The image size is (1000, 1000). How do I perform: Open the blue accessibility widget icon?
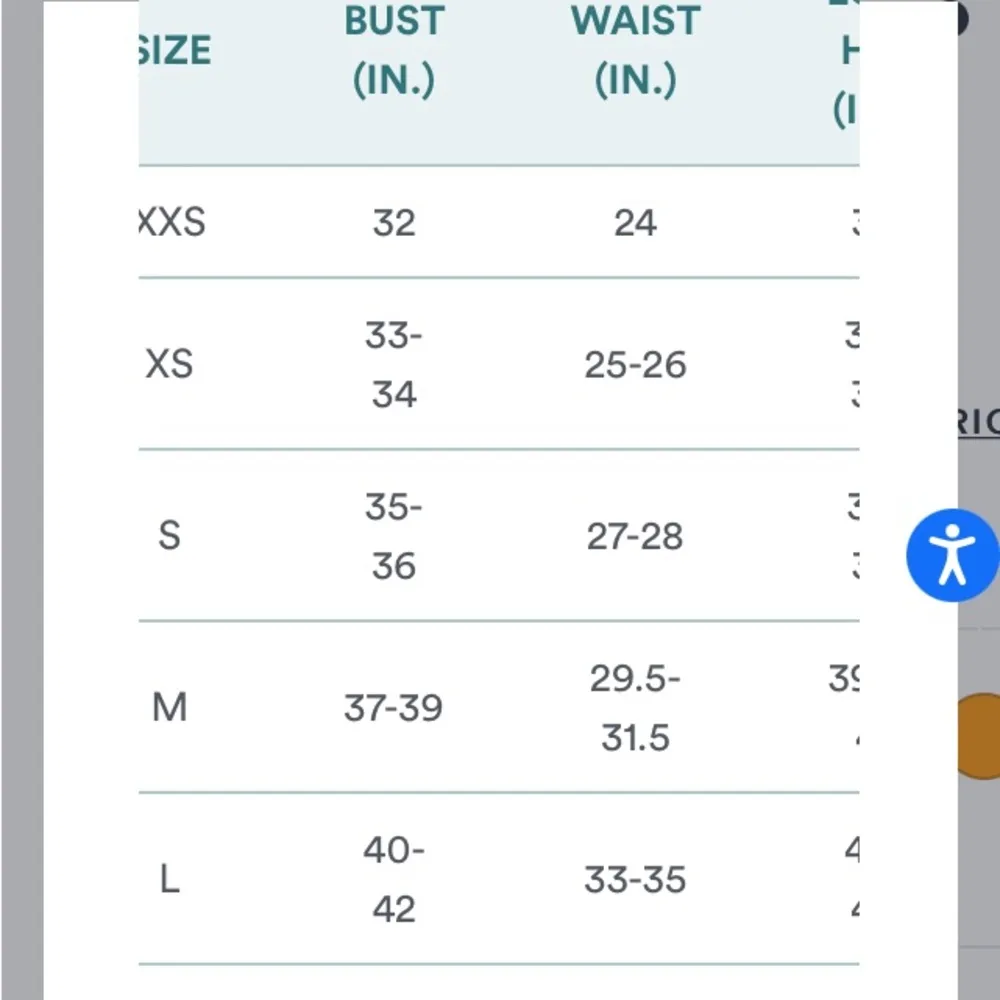952,555
